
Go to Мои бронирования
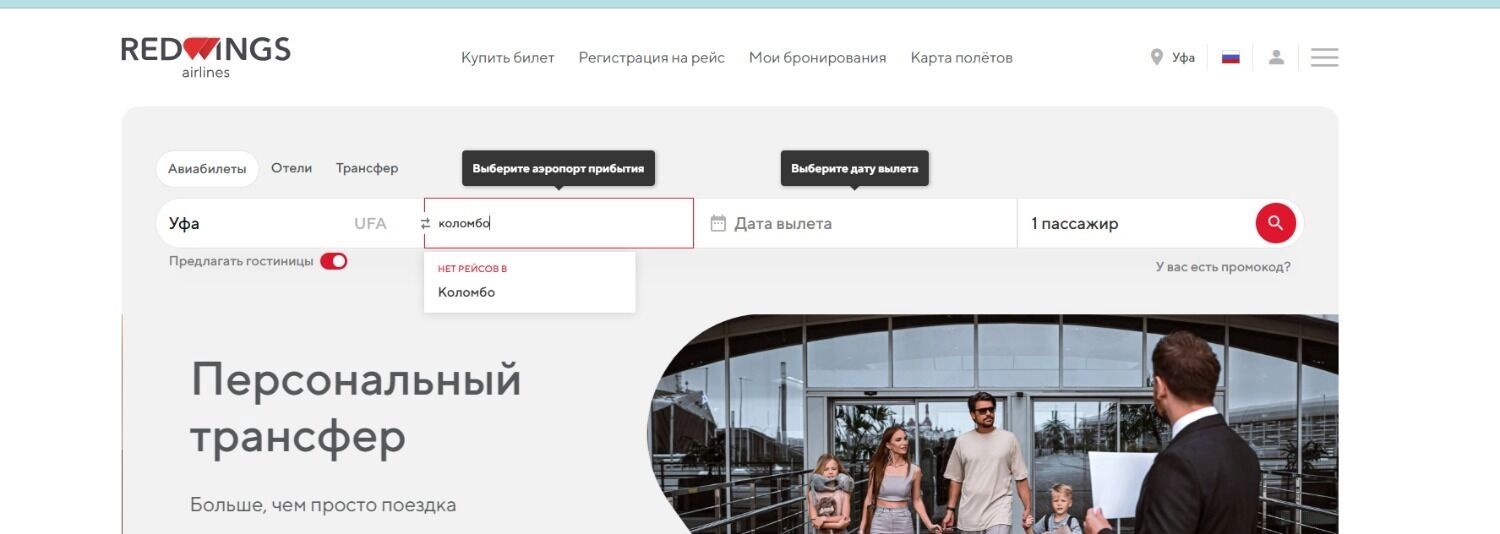click(x=817, y=58)
